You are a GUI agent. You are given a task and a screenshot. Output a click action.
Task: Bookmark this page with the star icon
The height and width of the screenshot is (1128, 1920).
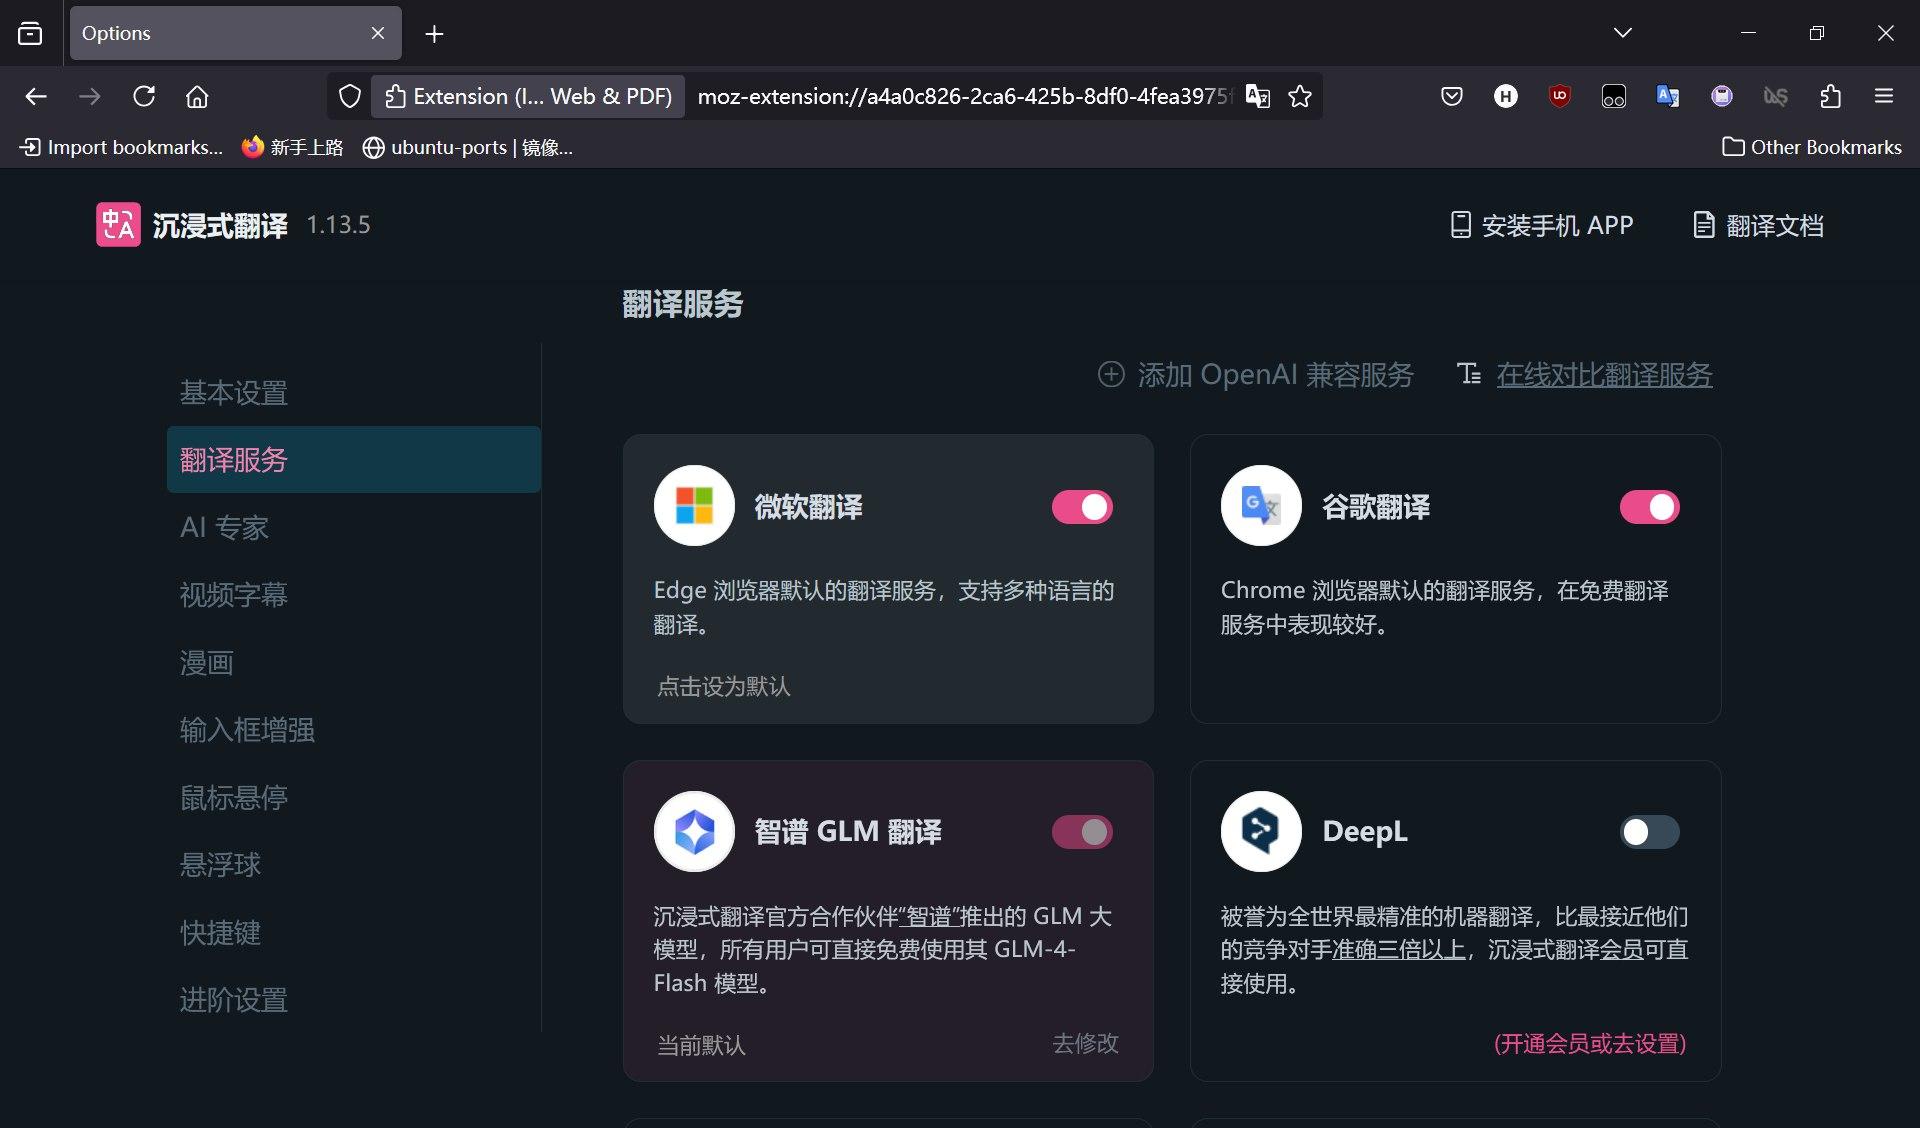1300,96
